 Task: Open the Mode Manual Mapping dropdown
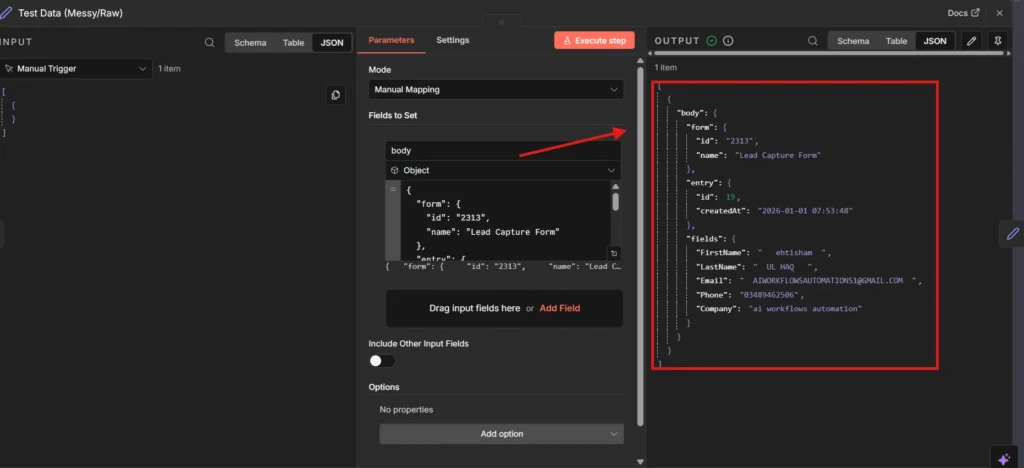tap(495, 89)
